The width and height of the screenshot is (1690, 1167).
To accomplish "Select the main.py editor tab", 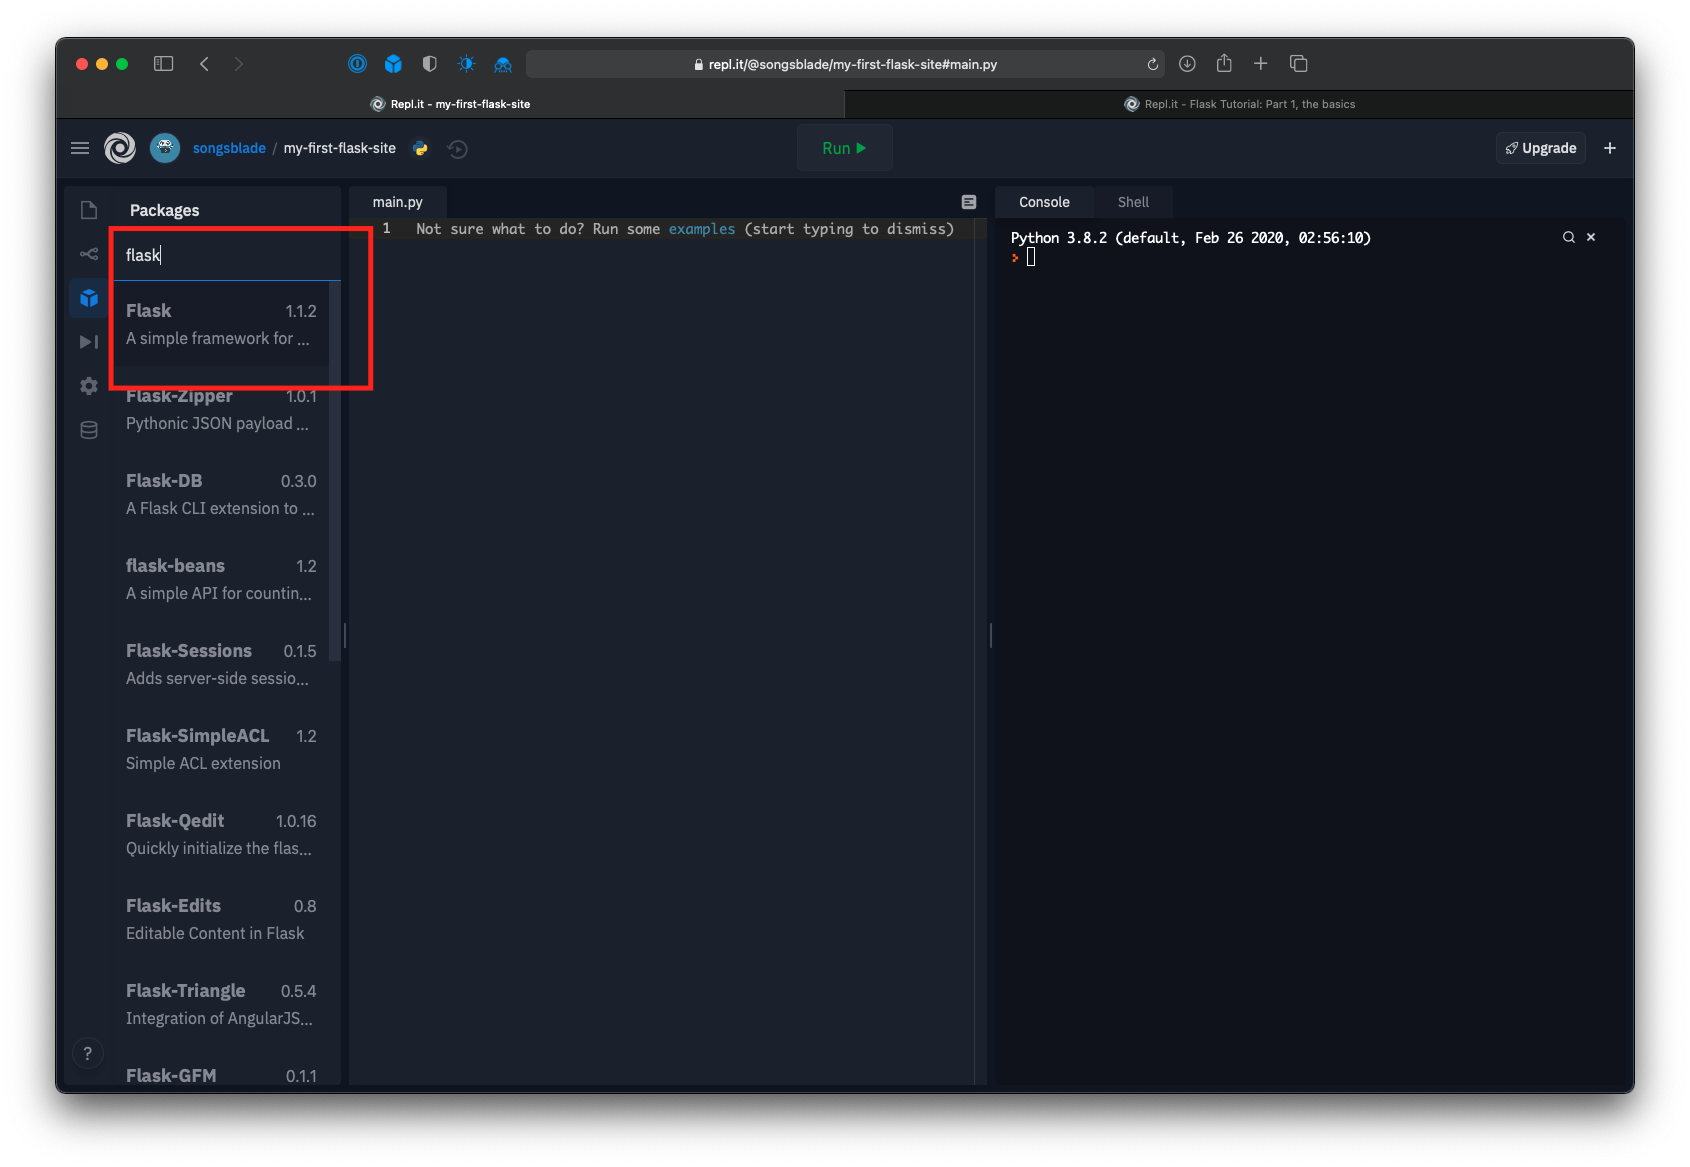I will coord(398,202).
